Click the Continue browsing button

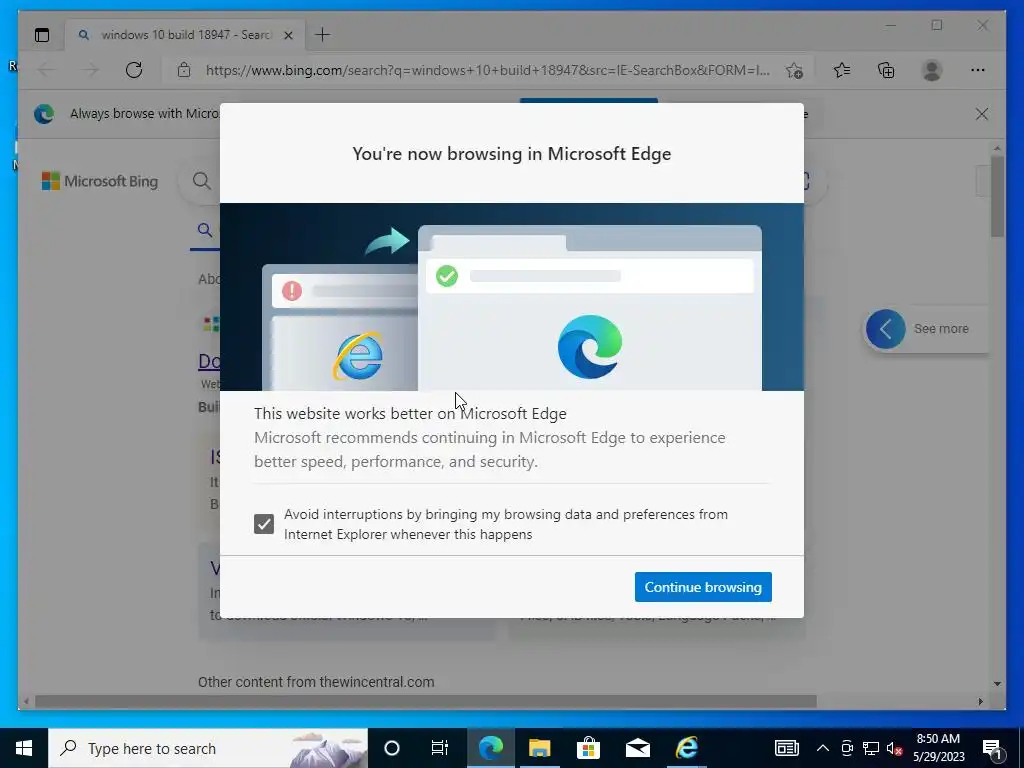[x=703, y=587]
